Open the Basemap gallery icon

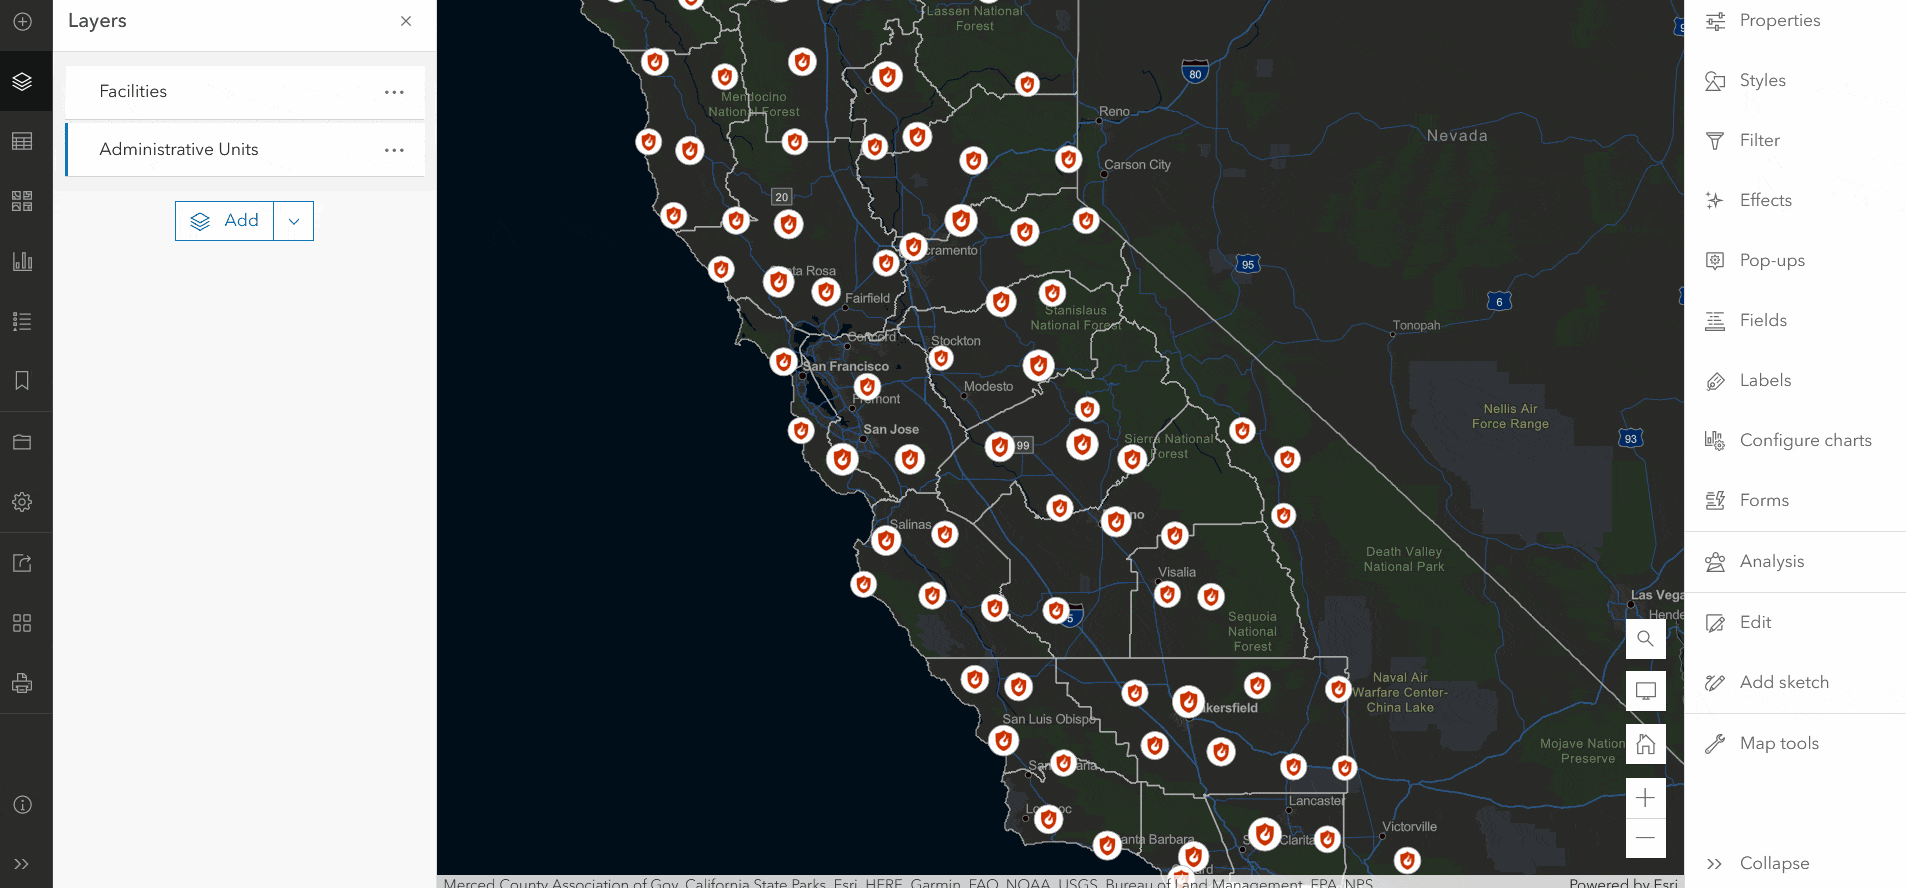pos(22,201)
